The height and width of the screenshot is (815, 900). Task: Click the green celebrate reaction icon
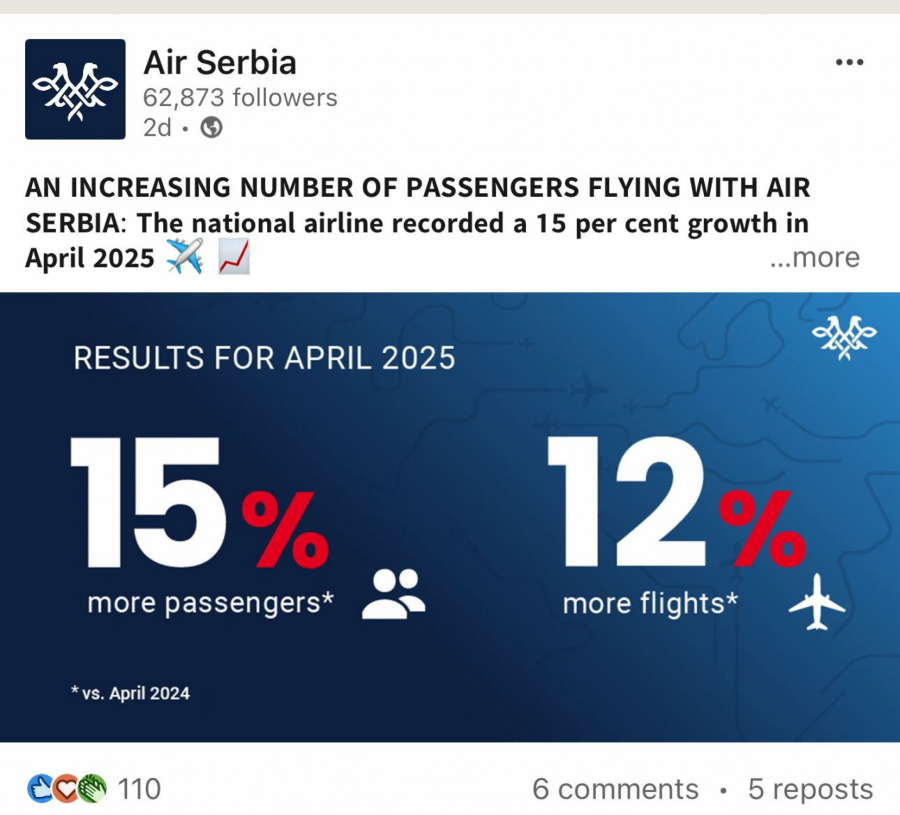point(92,789)
